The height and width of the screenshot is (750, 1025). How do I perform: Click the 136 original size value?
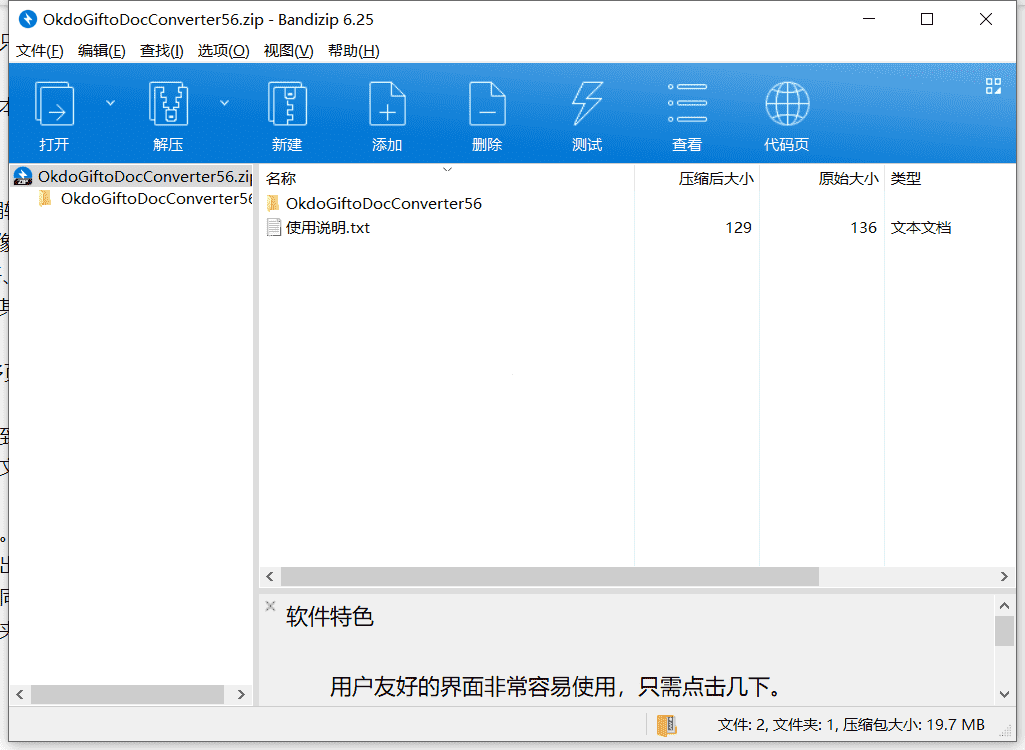[x=863, y=228]
